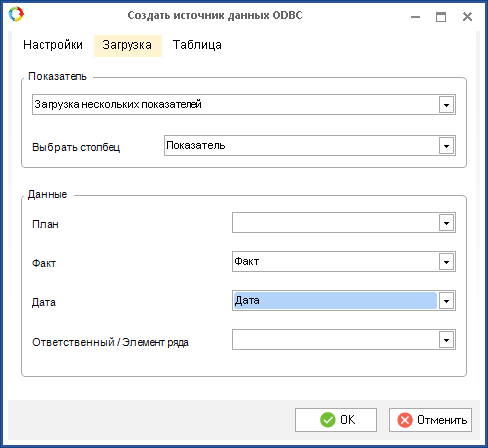Click the Отменить button
Viewport: 488px width, 448px height.
(x=430, y=420)
